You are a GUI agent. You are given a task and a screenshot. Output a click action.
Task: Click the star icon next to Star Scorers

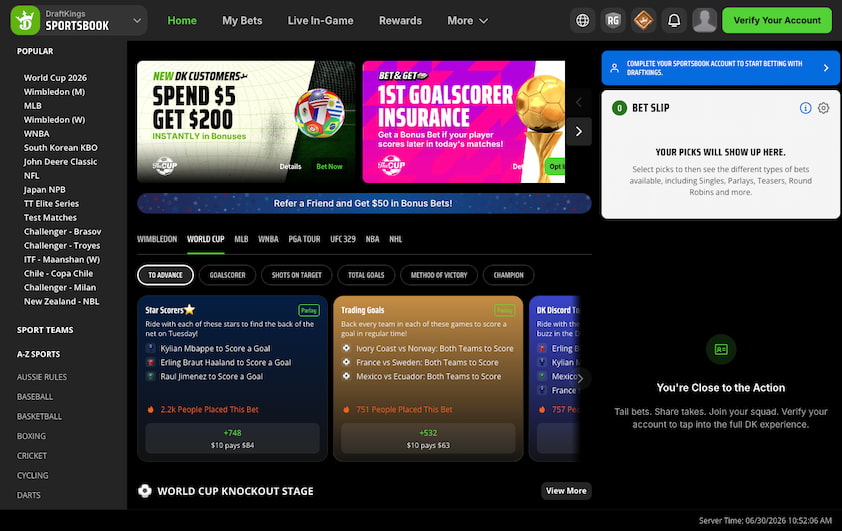coord(190,309)
